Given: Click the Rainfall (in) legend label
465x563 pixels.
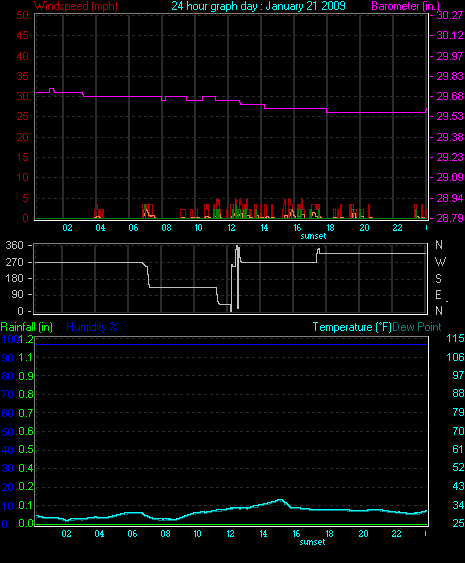Looking at the screenshot, I should 27,327.
